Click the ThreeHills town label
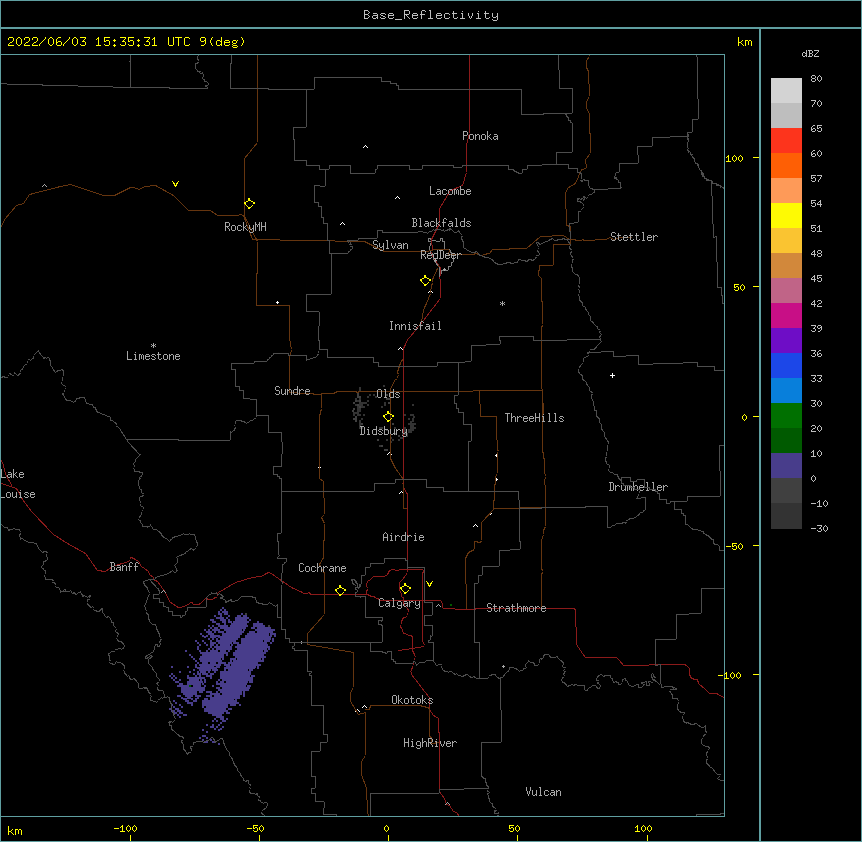Viewport: 862px width, 842px height. pyautogui.click(x=534, y=418)
